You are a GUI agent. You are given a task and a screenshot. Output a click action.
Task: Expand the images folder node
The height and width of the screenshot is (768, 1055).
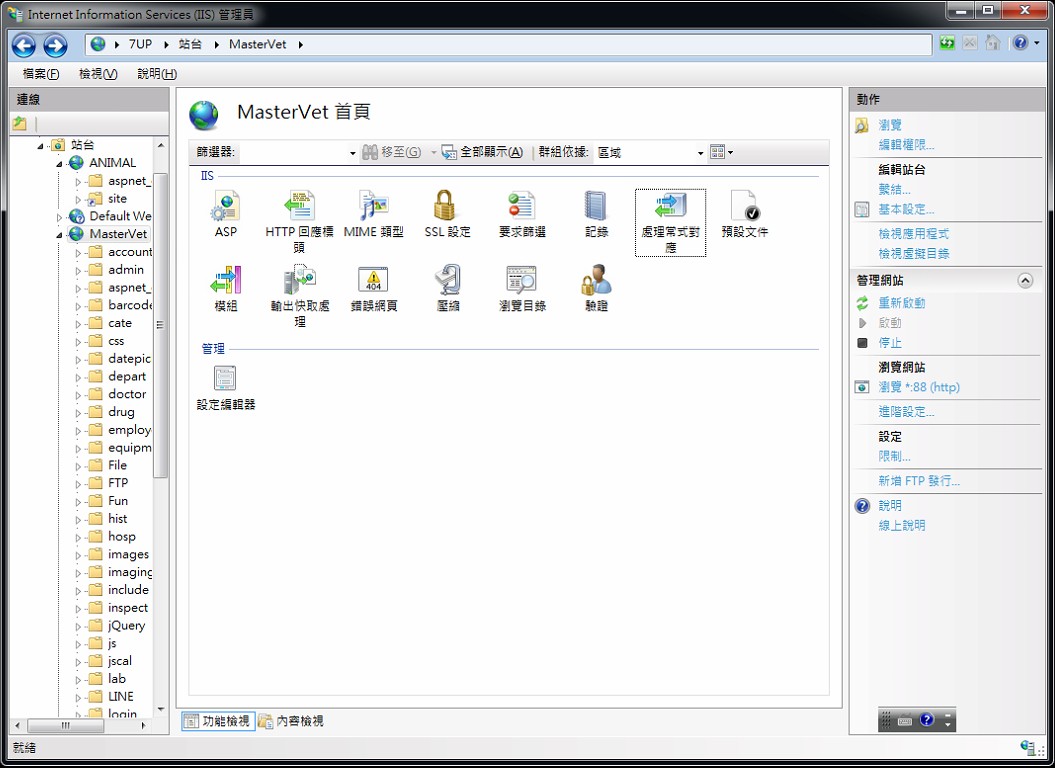click(x=78, y=555)
